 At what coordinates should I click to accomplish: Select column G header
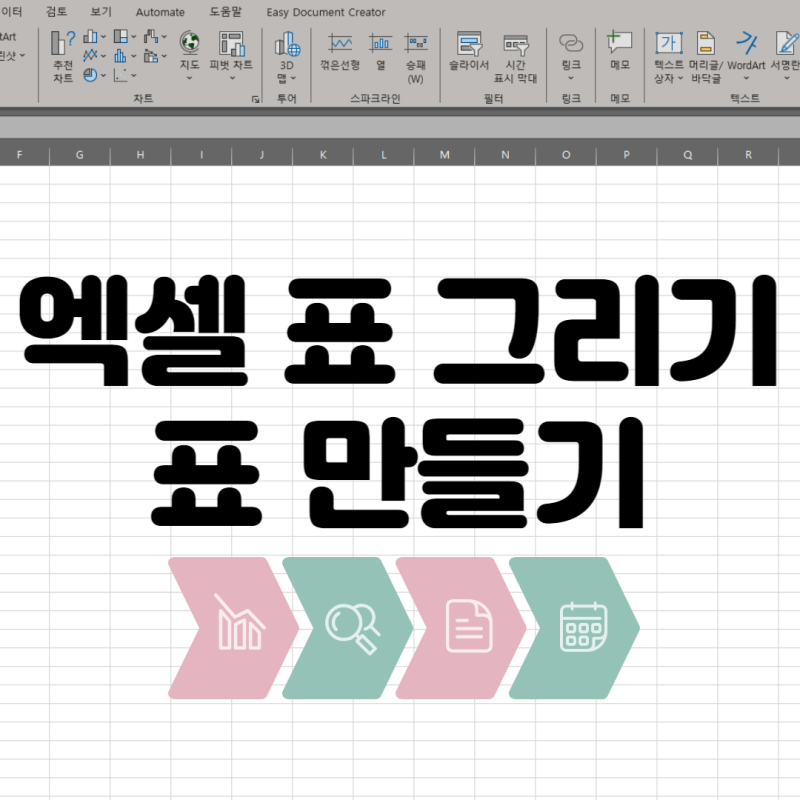pos(80,154)
